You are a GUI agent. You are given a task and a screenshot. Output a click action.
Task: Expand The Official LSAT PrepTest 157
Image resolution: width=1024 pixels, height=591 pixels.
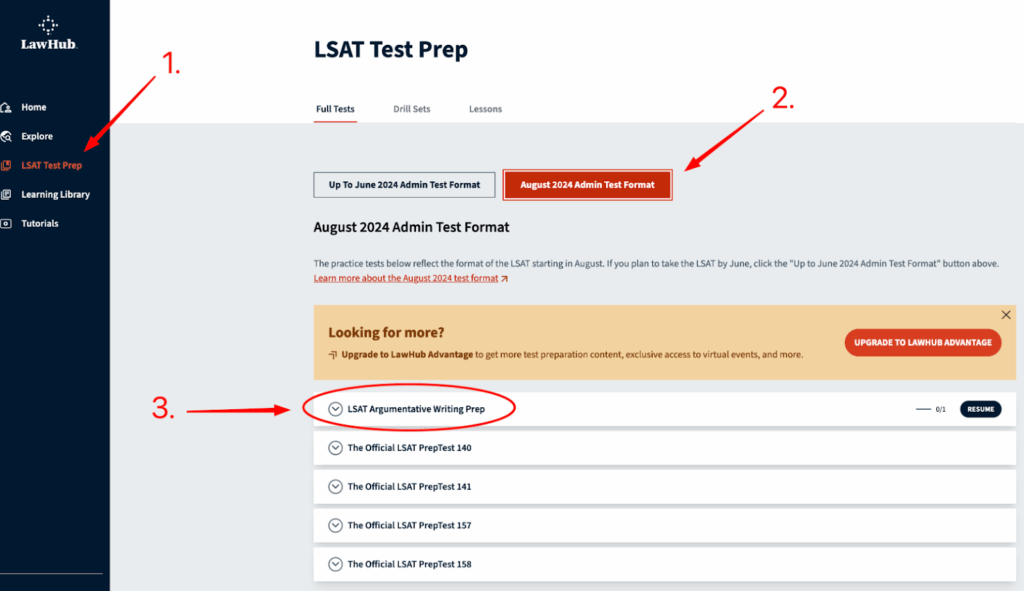click(x=335, y=525)
